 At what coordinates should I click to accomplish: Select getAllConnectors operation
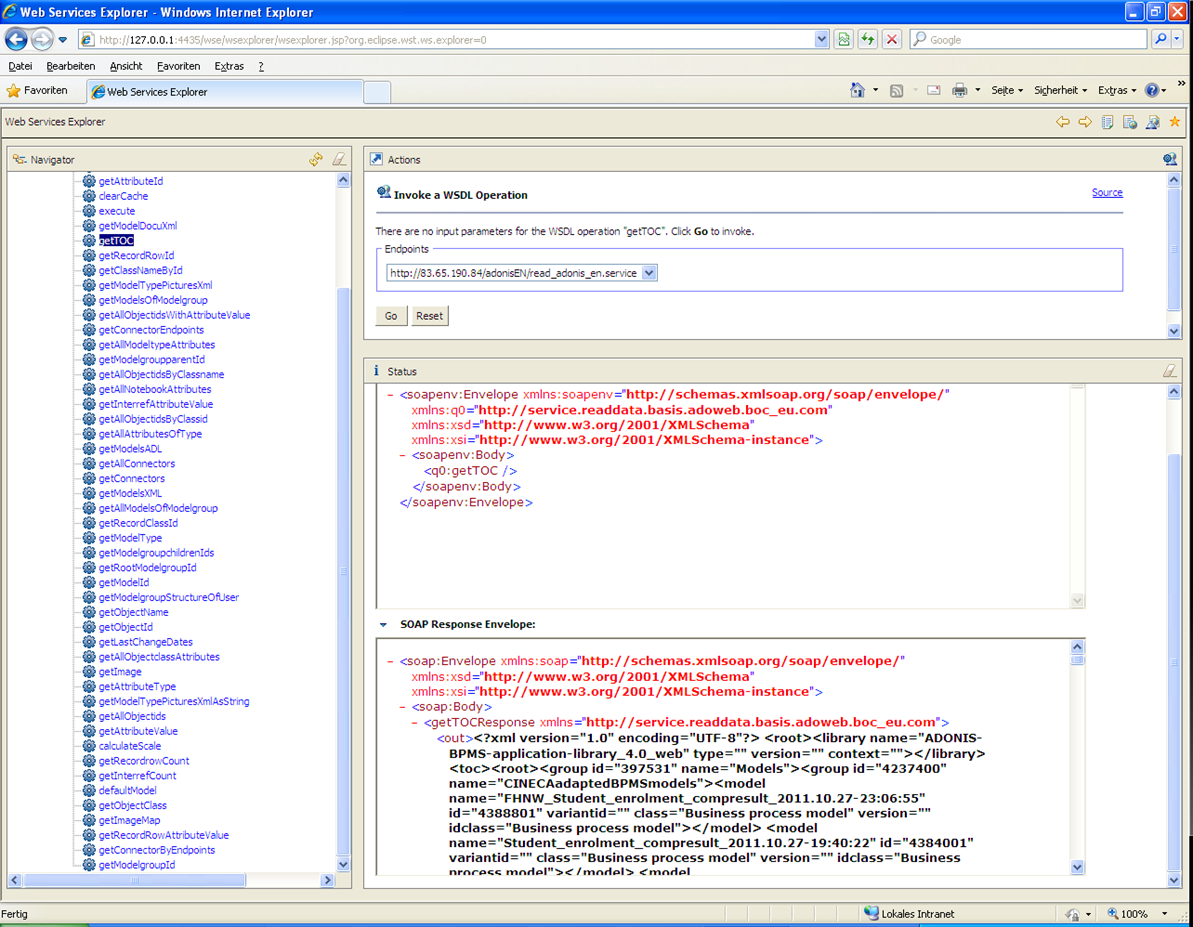(x=137, y=464)
